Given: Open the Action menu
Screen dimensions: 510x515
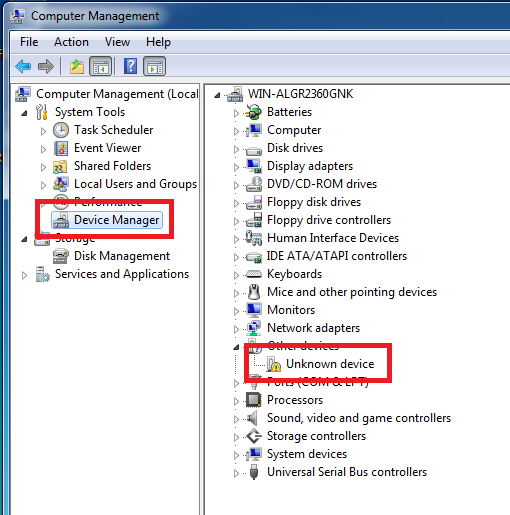Looking at the screenshot, I should pyautogui.click(x=71, y=42).
